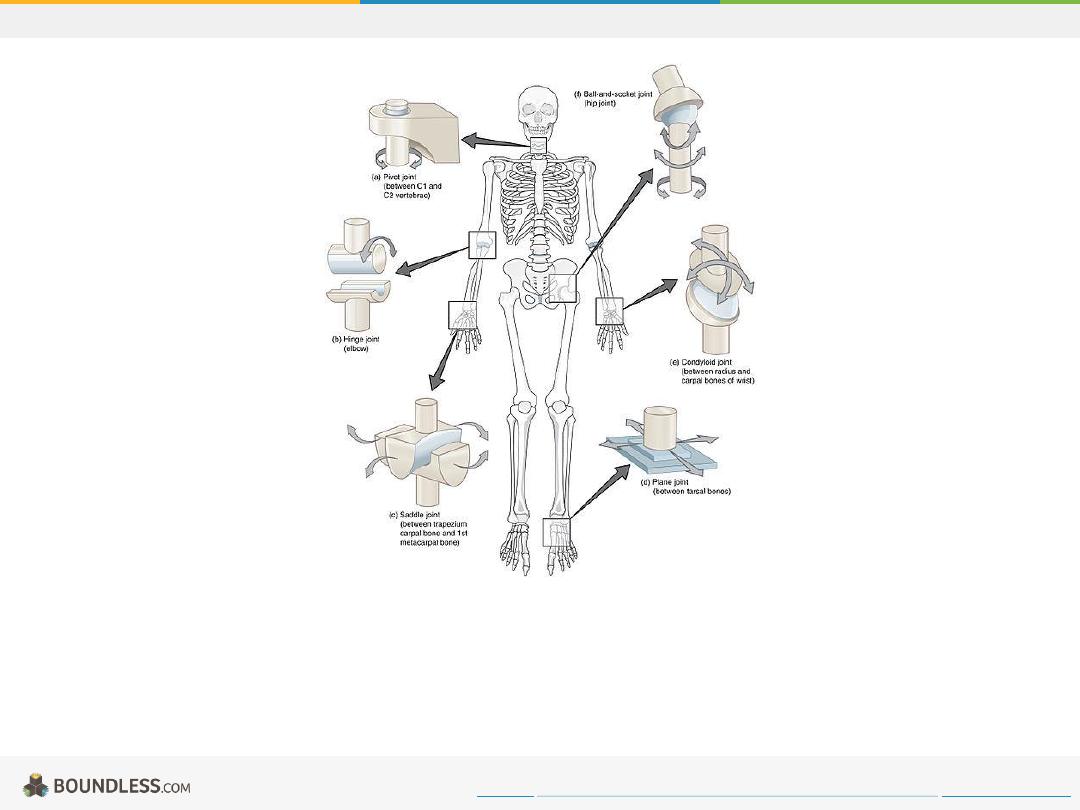The height and width of the screenshot is (810, 1080).
Task: Click the Boundless.com logo in footer
Action: click(107, 786)
